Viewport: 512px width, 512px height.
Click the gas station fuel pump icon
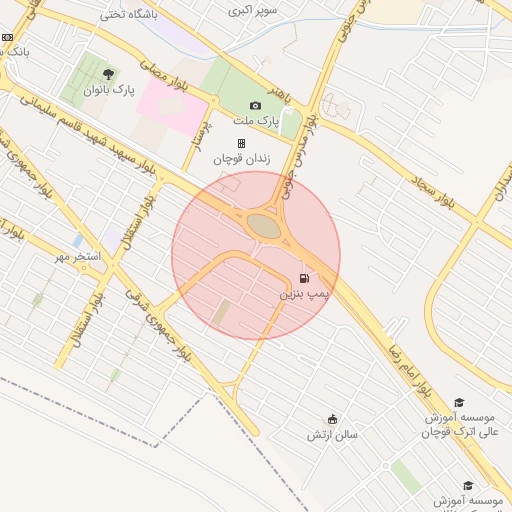(304, 278)
